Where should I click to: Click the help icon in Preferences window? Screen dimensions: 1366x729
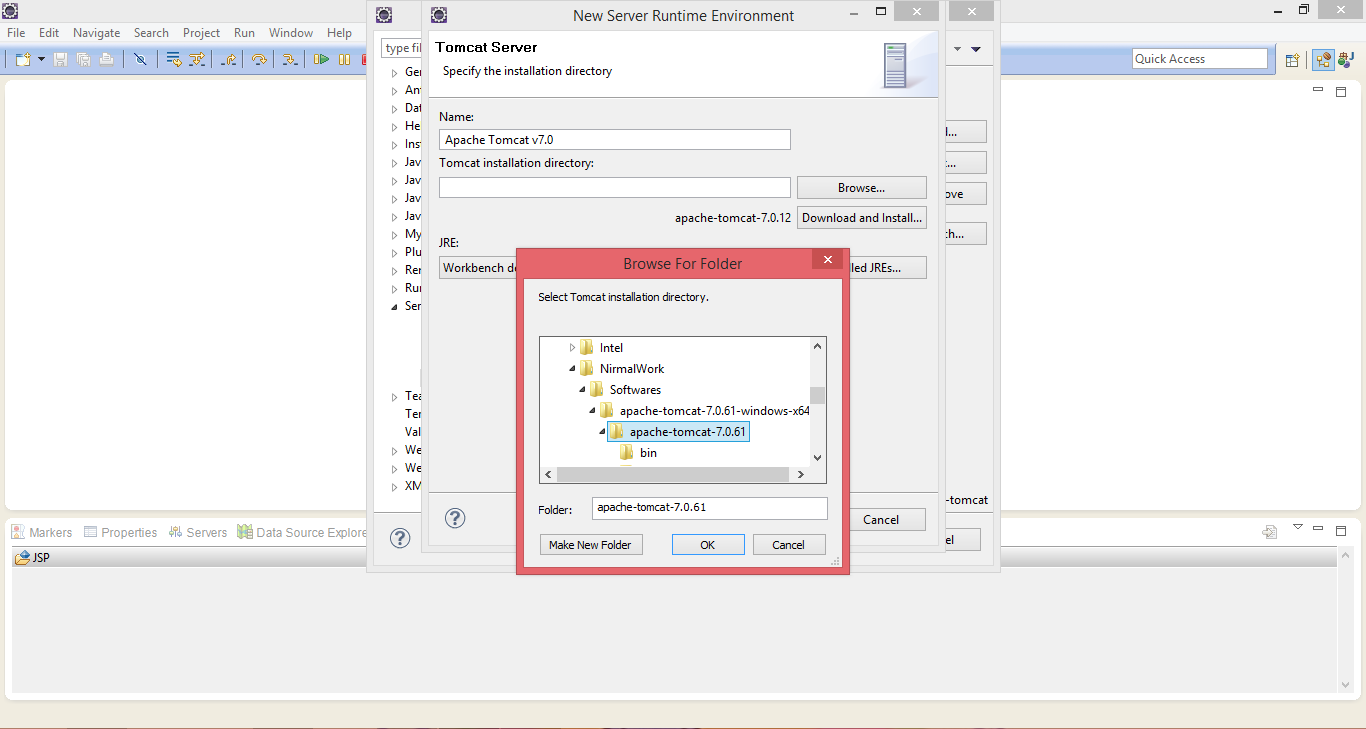[400, 538]
